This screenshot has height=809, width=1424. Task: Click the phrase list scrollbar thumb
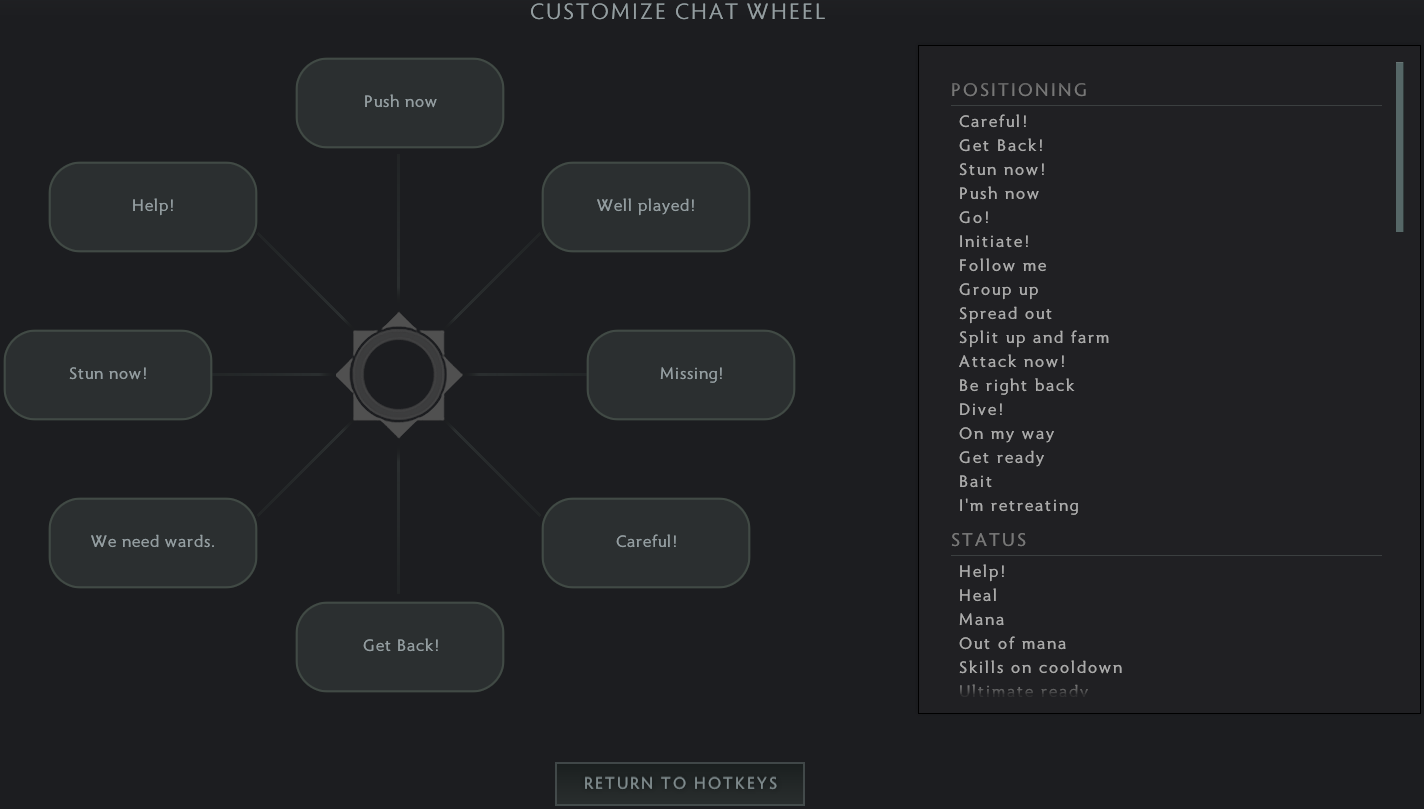(x=1400, y=147)
